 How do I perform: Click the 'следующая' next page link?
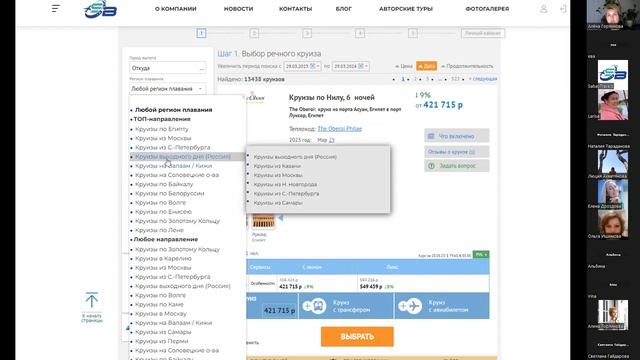[x=483, y=79]
